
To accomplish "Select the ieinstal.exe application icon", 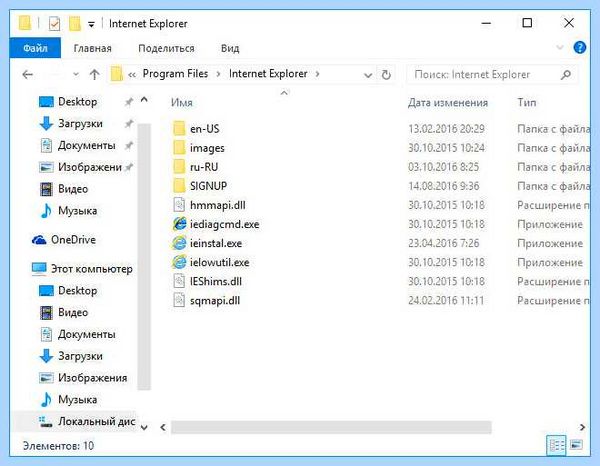I will point(179,243).
